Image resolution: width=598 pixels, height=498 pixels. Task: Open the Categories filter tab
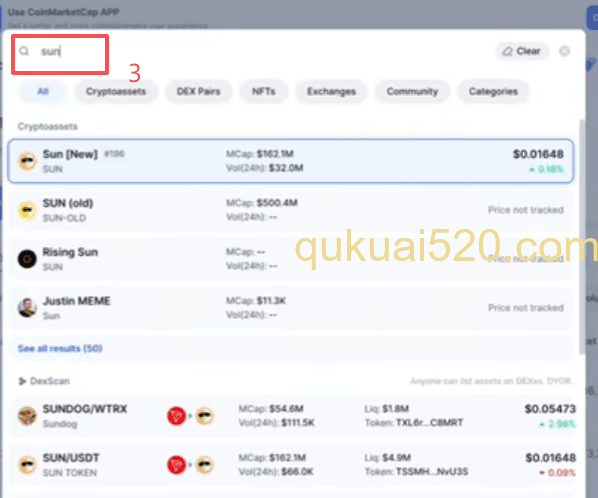click(x=493, y=92)
